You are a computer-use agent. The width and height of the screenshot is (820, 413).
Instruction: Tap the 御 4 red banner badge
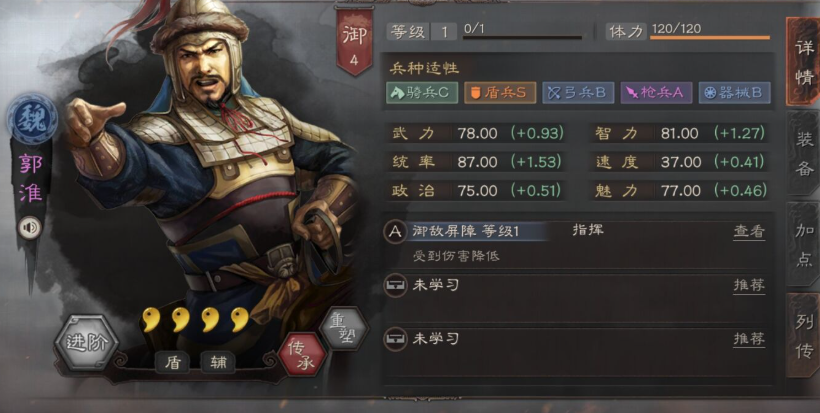click(x=355, y=42)
